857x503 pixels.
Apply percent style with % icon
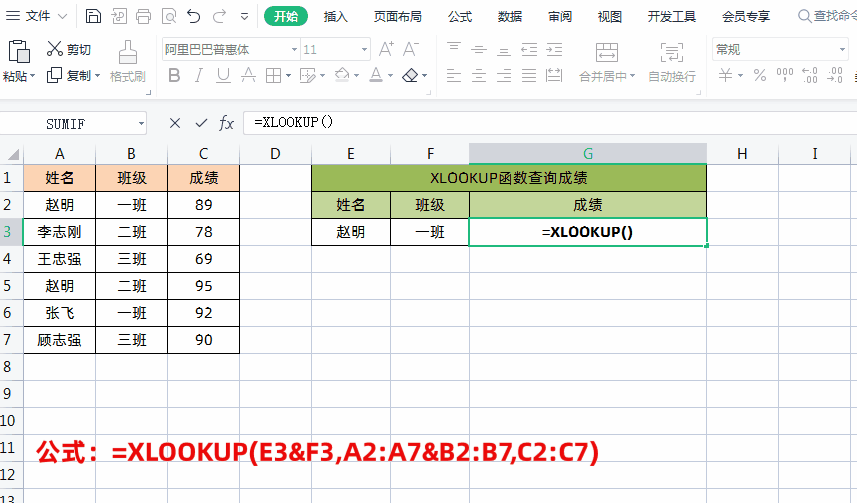pyautogui.click(x=760, y=75)
